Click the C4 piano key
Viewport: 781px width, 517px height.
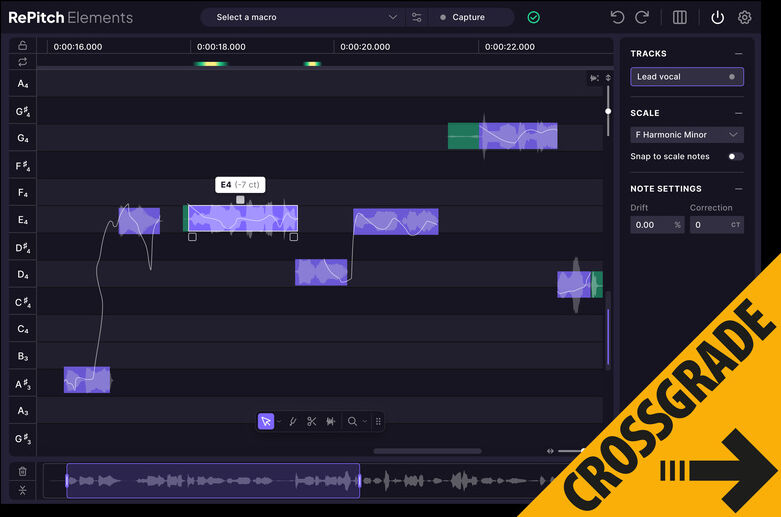(x=22, y=329)
